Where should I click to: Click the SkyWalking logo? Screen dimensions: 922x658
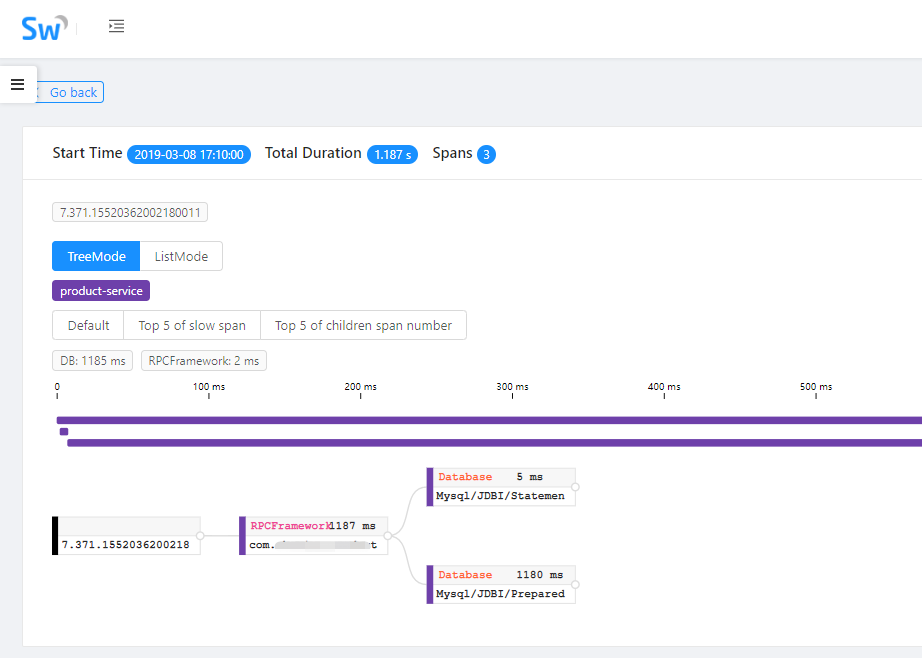coord(44,27)
